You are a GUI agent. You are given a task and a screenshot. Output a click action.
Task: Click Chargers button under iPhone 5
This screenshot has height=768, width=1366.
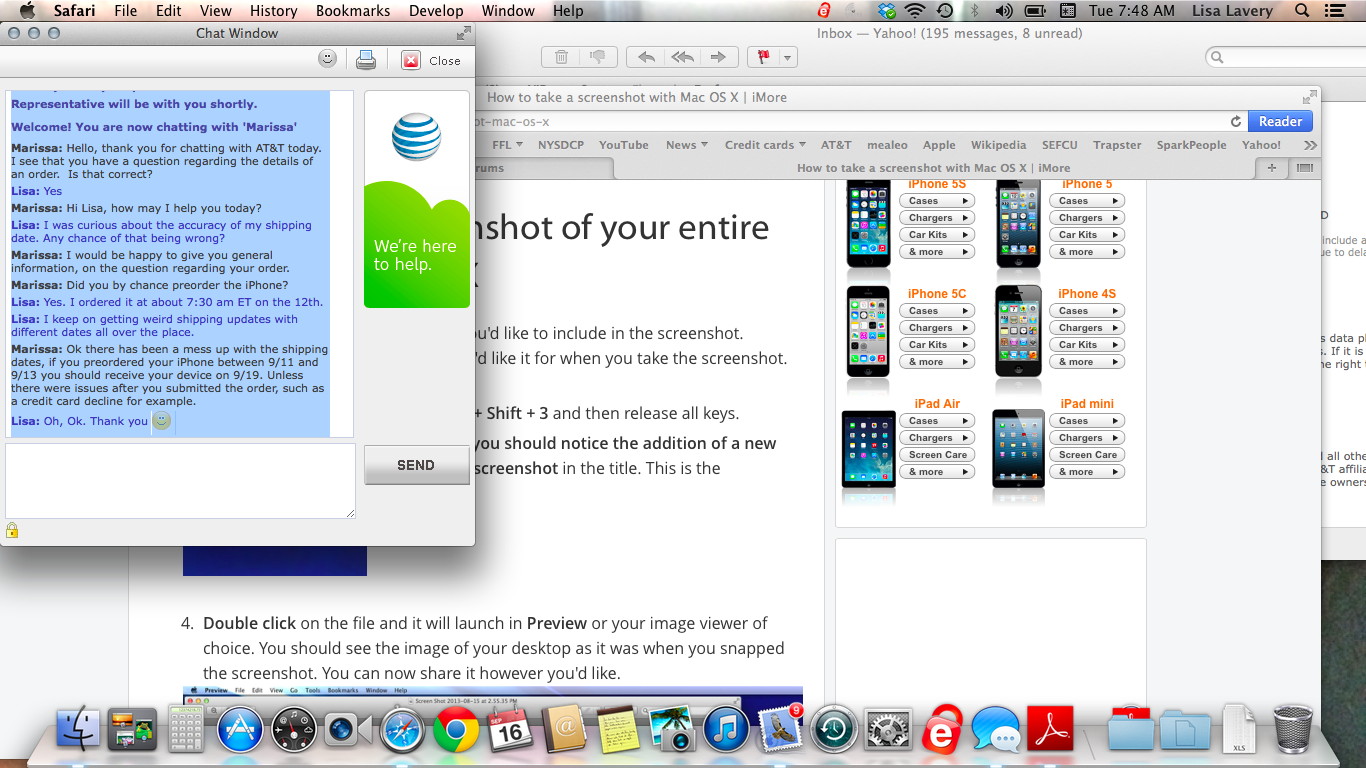[1087, 218]
